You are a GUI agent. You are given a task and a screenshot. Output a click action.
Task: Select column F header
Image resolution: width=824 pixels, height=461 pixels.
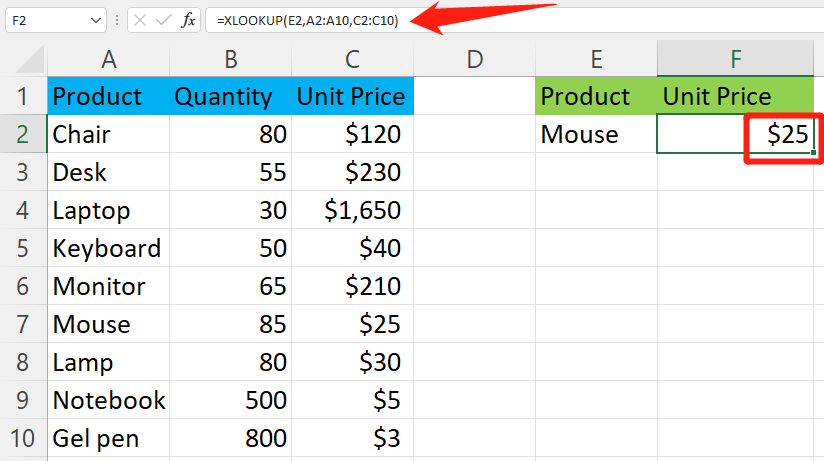736,60
